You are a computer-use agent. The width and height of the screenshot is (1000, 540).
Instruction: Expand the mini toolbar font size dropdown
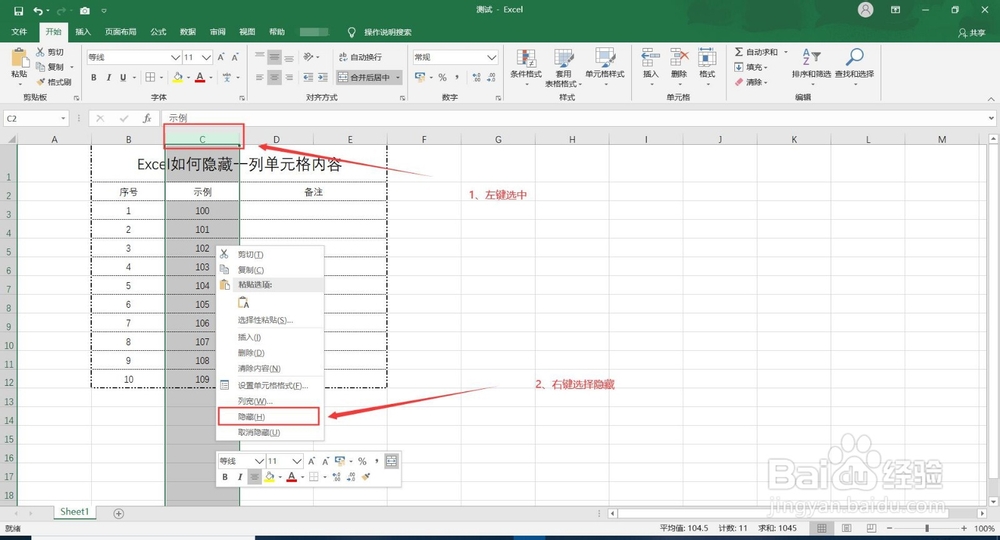[297, 461]
